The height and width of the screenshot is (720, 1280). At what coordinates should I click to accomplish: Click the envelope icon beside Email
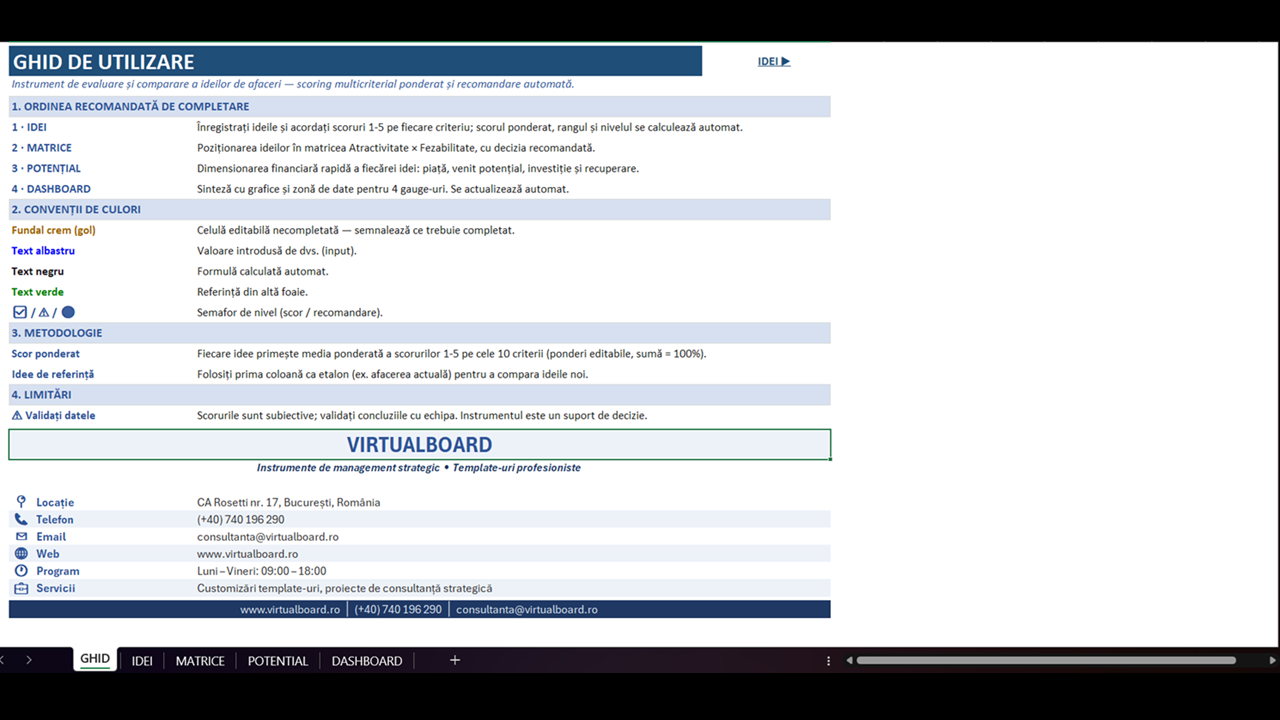pyautogui.click(x=21, y=536)
